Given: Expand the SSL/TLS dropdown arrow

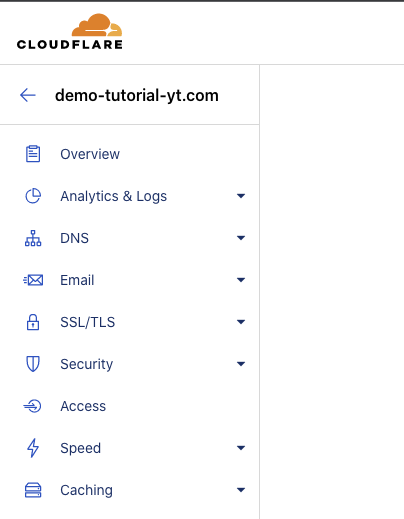Looking at the screenshot, I should [x=241, y=322].
